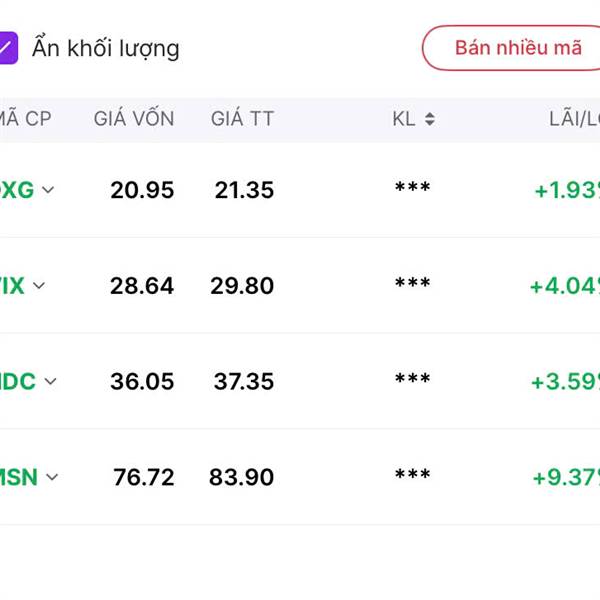Image resolution: width=600 pixels, height=600 pixels.
Task: Click the GIÁ VỐN column header
Action: coord(134,119)
